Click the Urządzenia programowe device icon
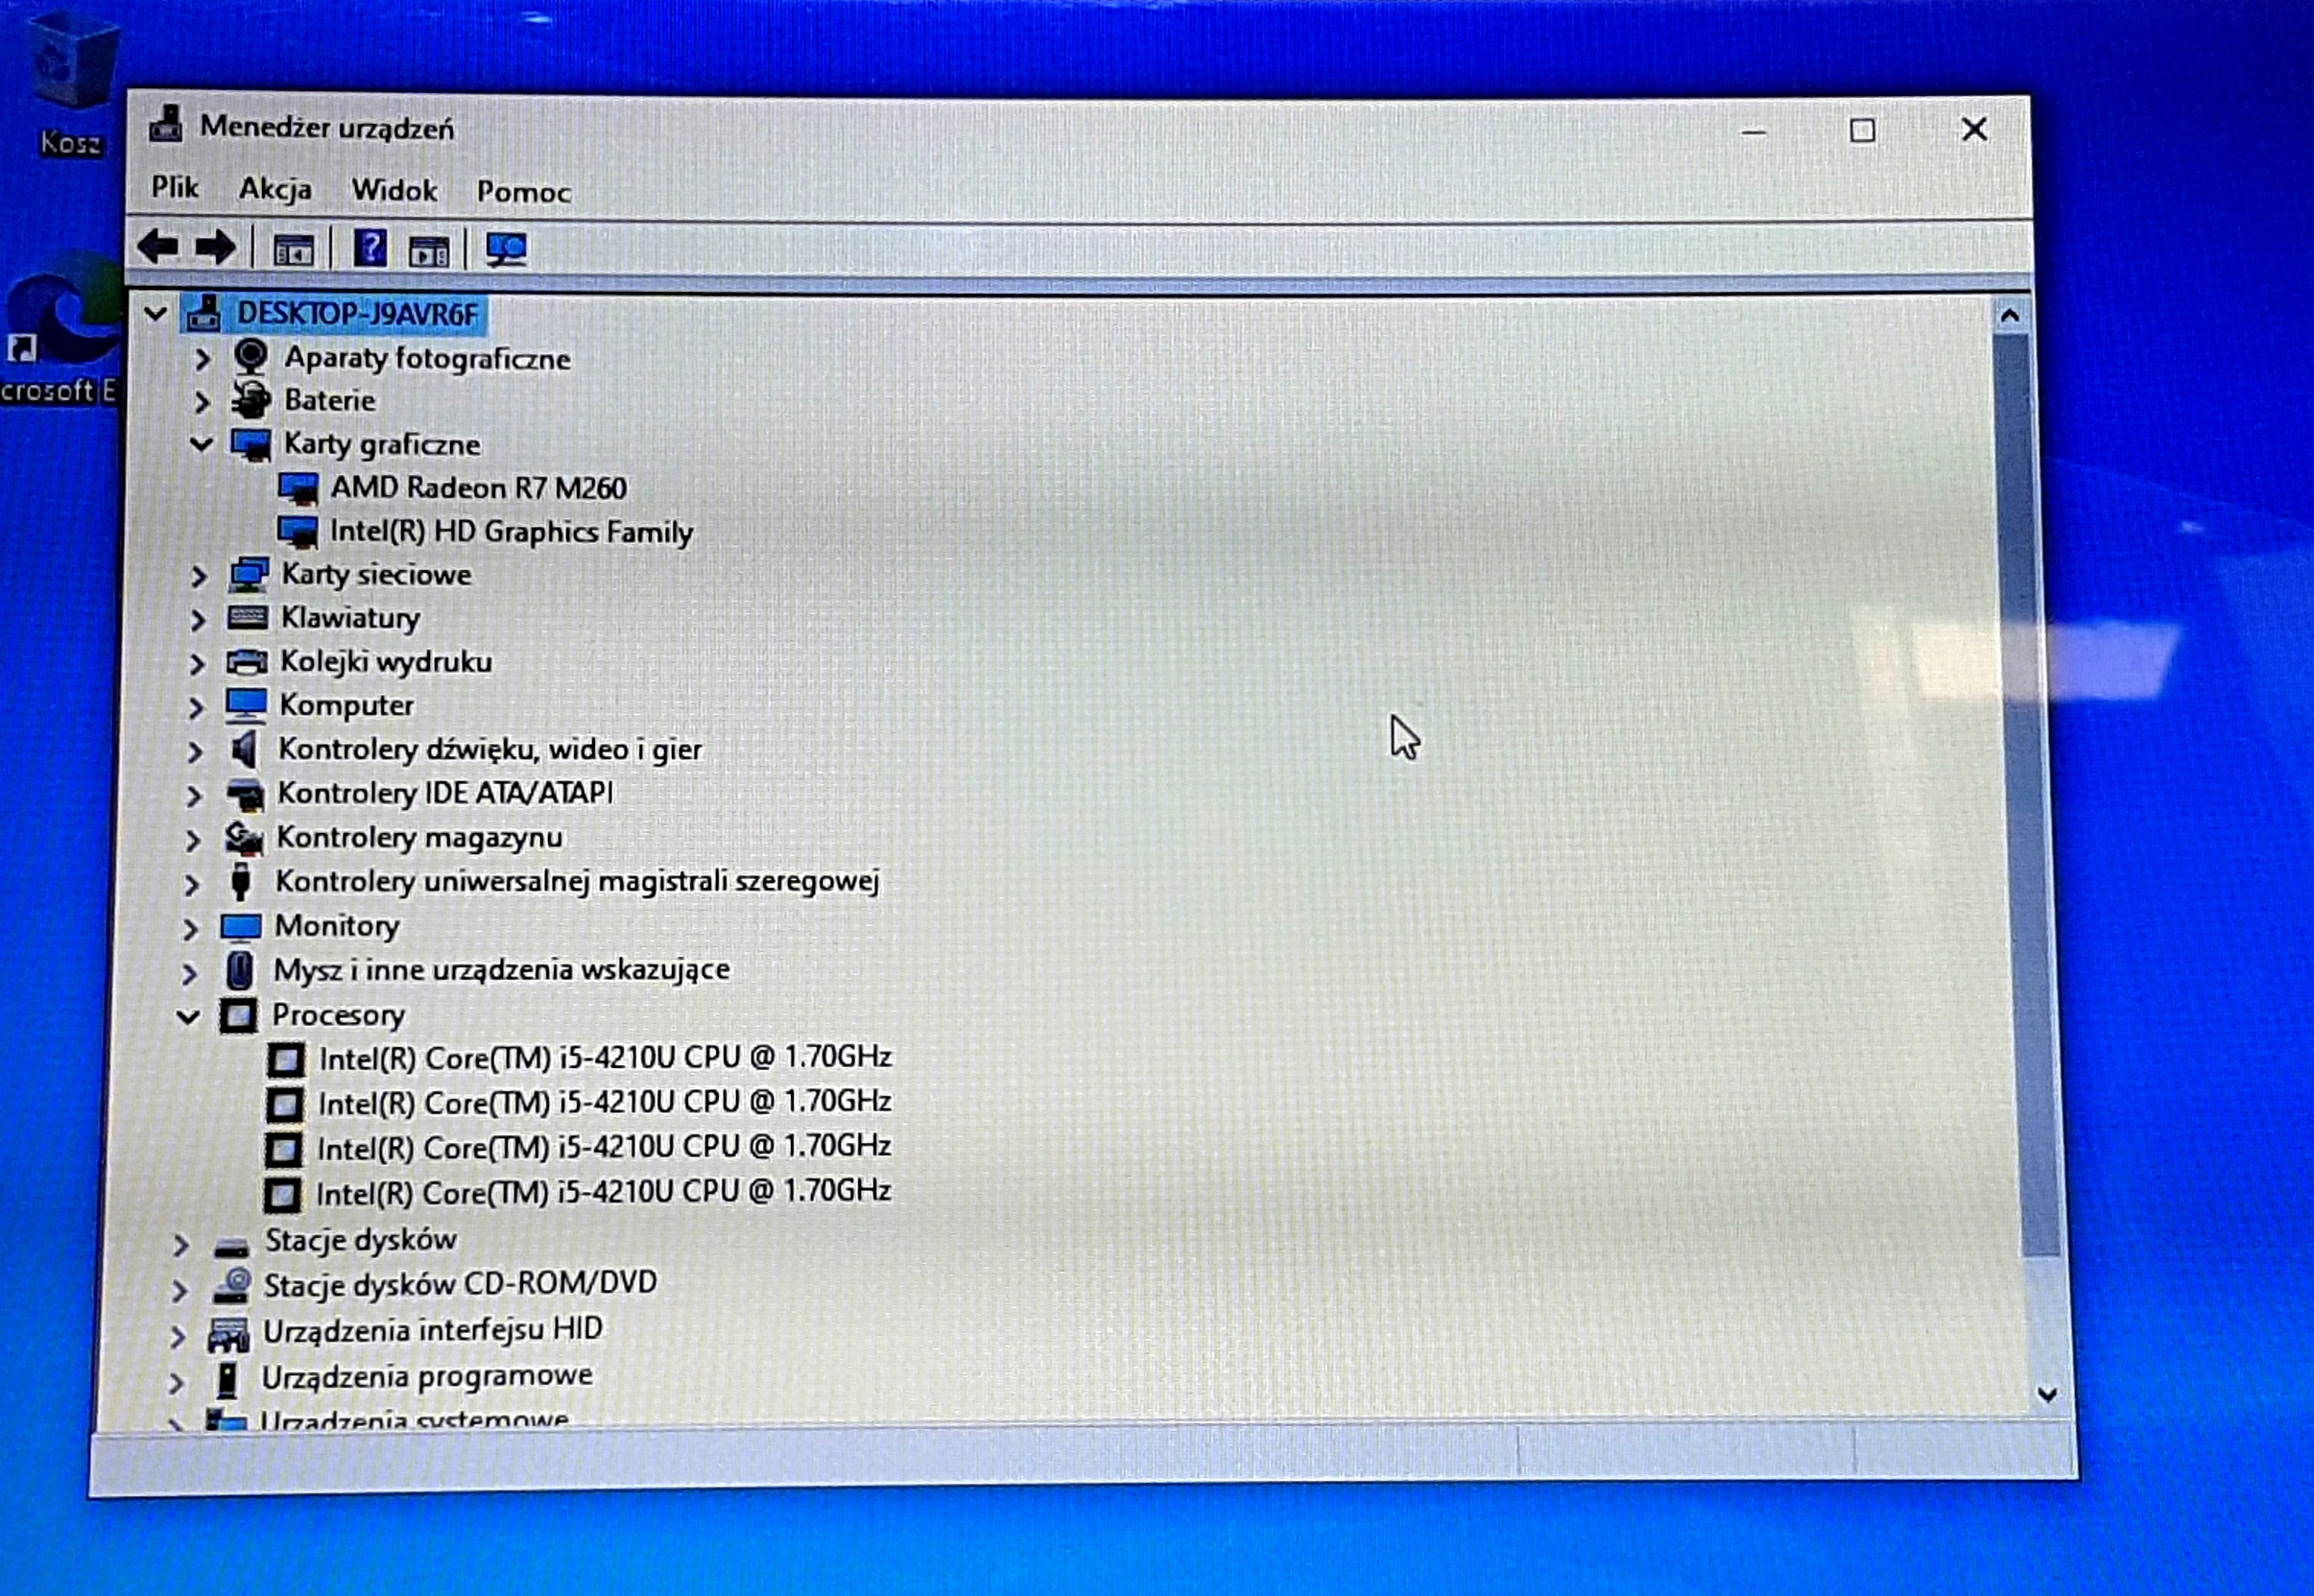Viewport: 2314px width, 1596px height. tap(227, 1380)
